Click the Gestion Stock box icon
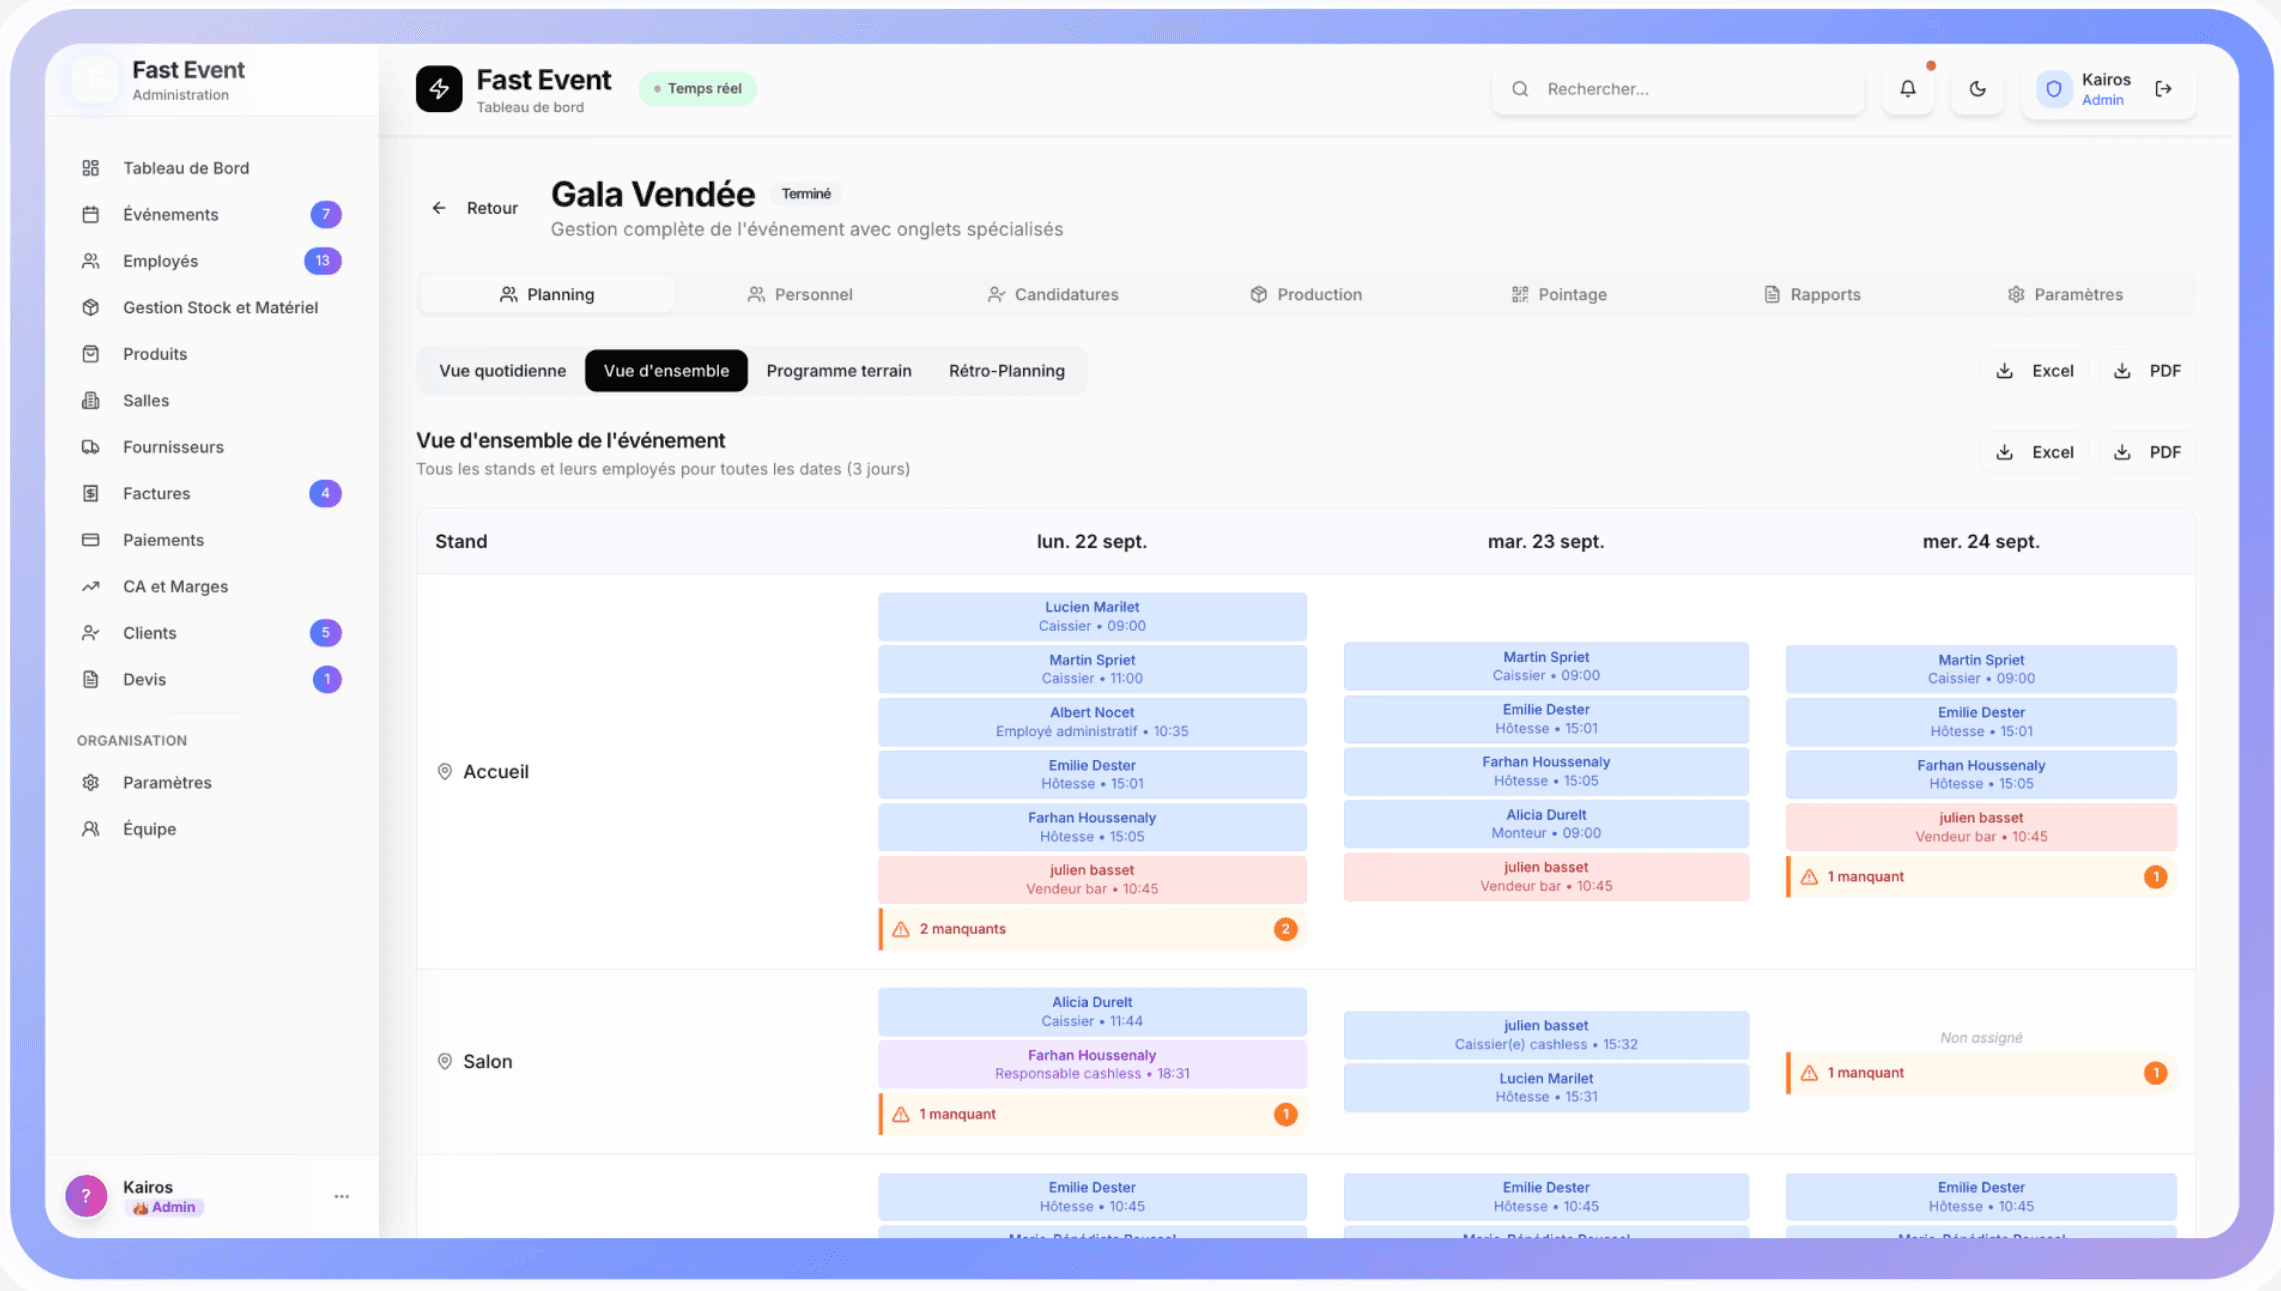This screenshot has width=2281, height=1291. coord(91,307)
